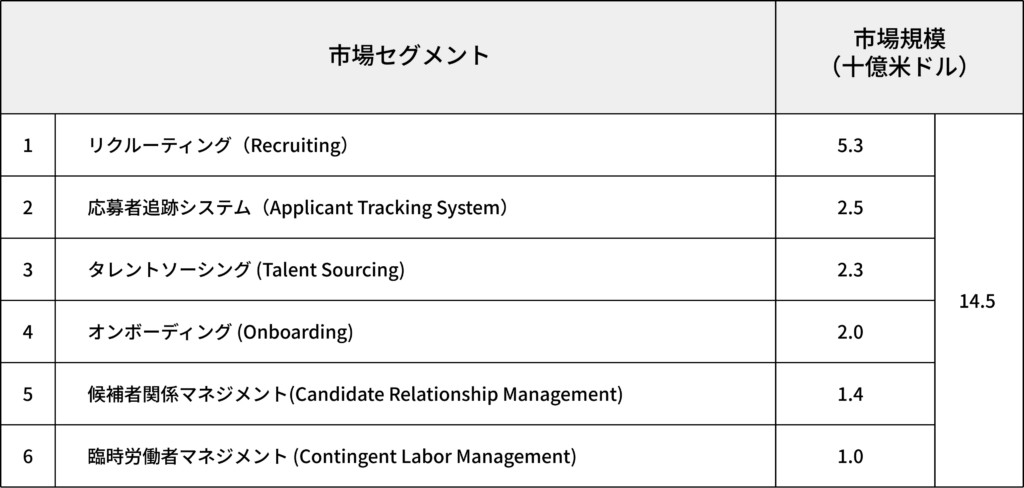Select the Applicant Tracking System segment cell
Viewport: 1024px width, 488px height.
[x=298, y=208]
